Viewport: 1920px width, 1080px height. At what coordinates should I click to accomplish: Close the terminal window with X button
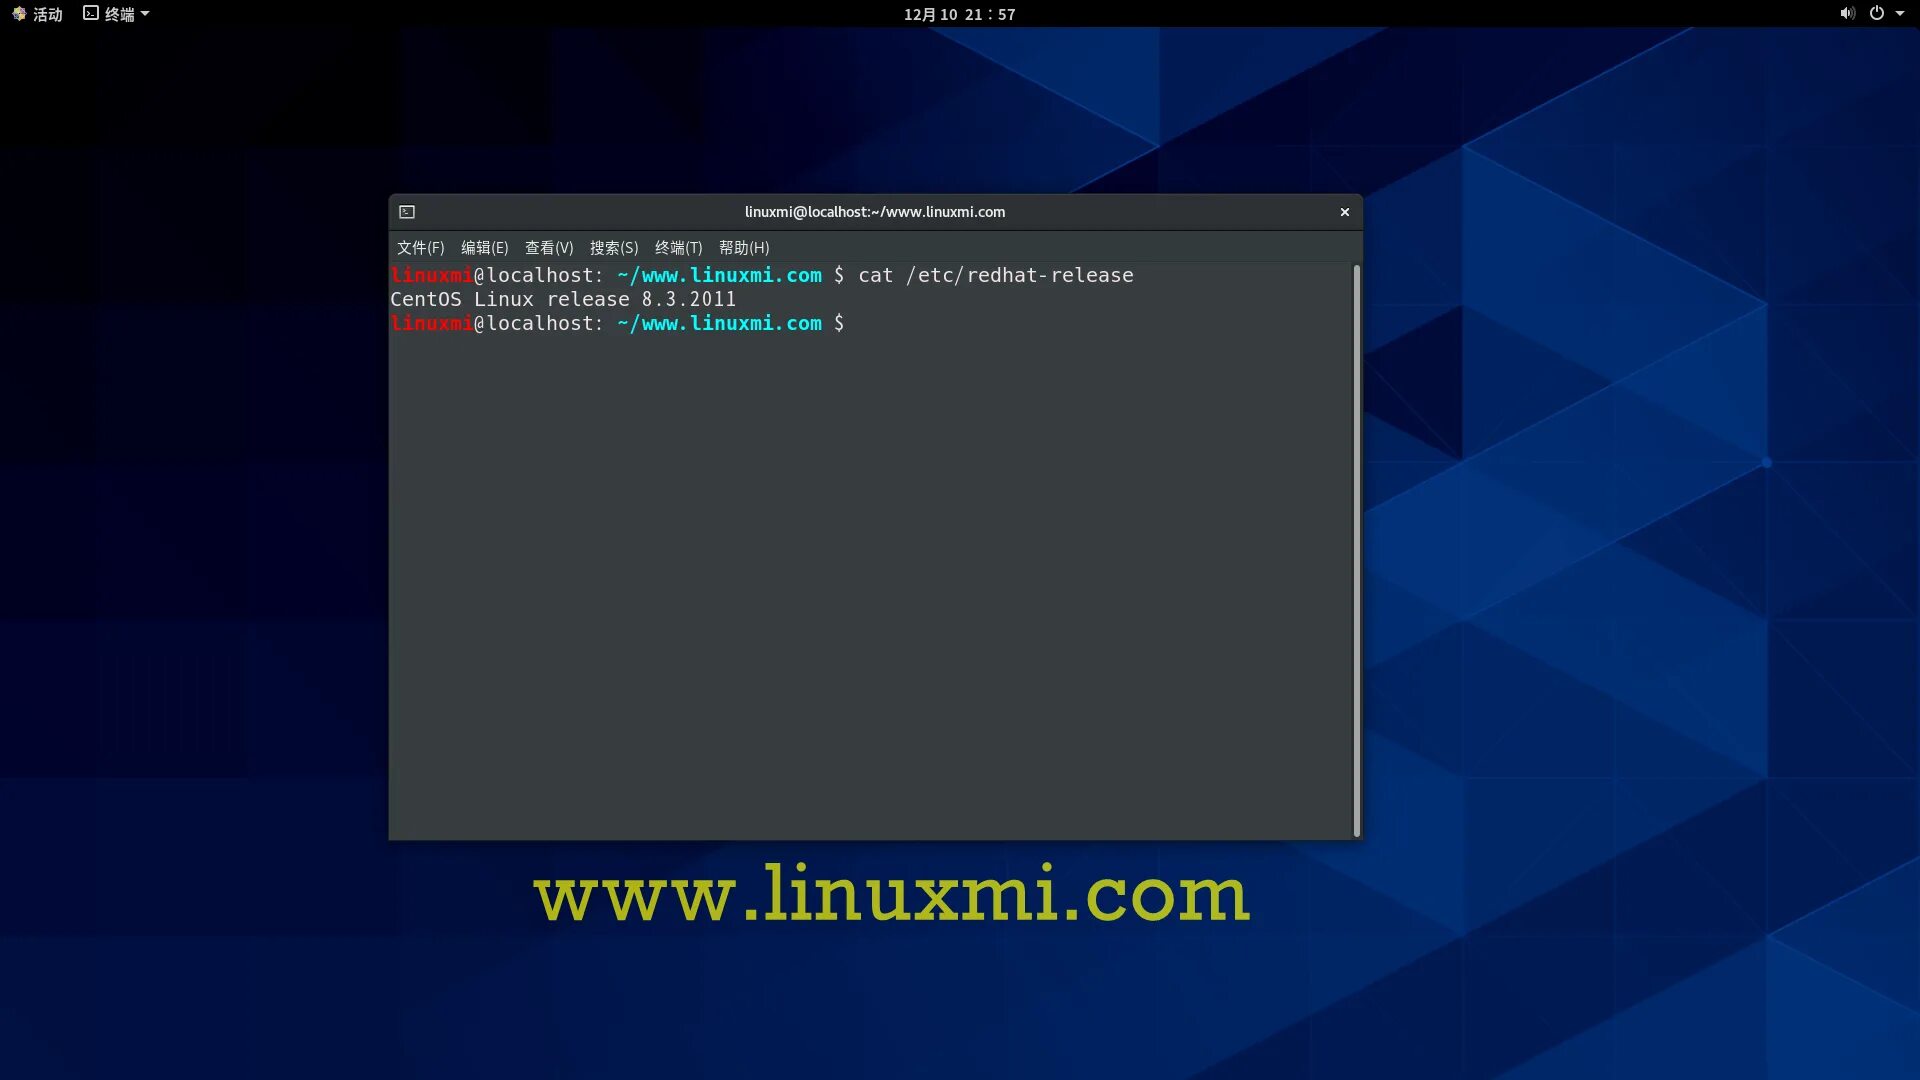click(x=1344, y=212)
